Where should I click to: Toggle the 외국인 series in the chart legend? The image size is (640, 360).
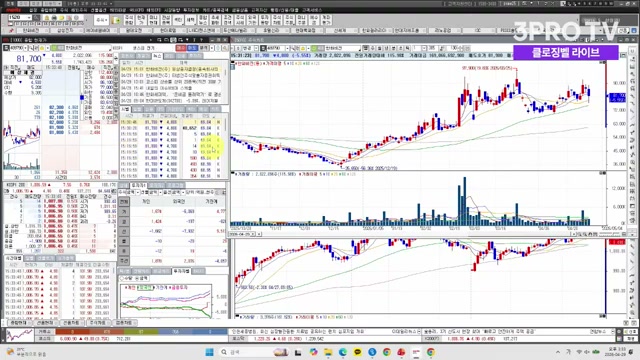coord(144,288)
